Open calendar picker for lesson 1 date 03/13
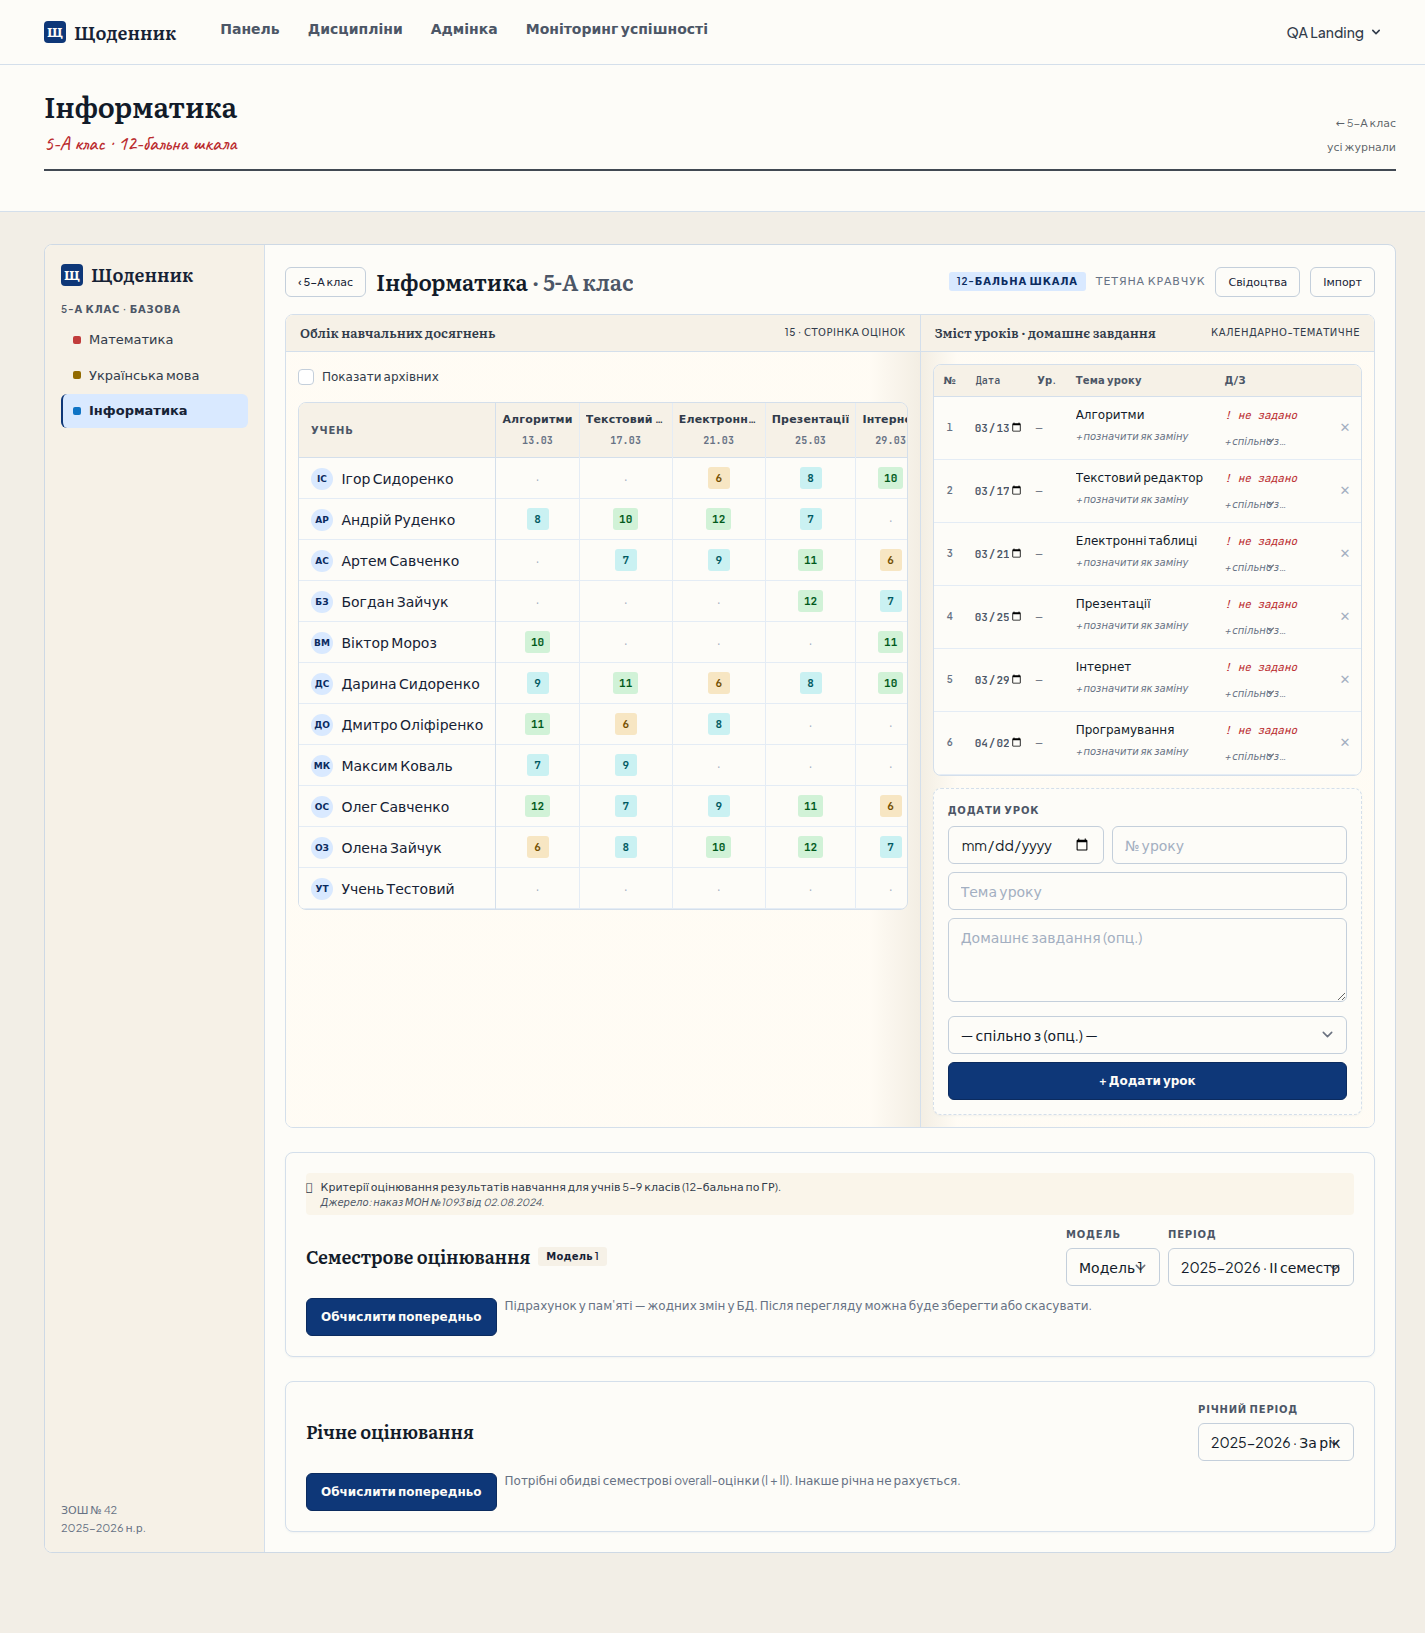 tap(1017, 427)
